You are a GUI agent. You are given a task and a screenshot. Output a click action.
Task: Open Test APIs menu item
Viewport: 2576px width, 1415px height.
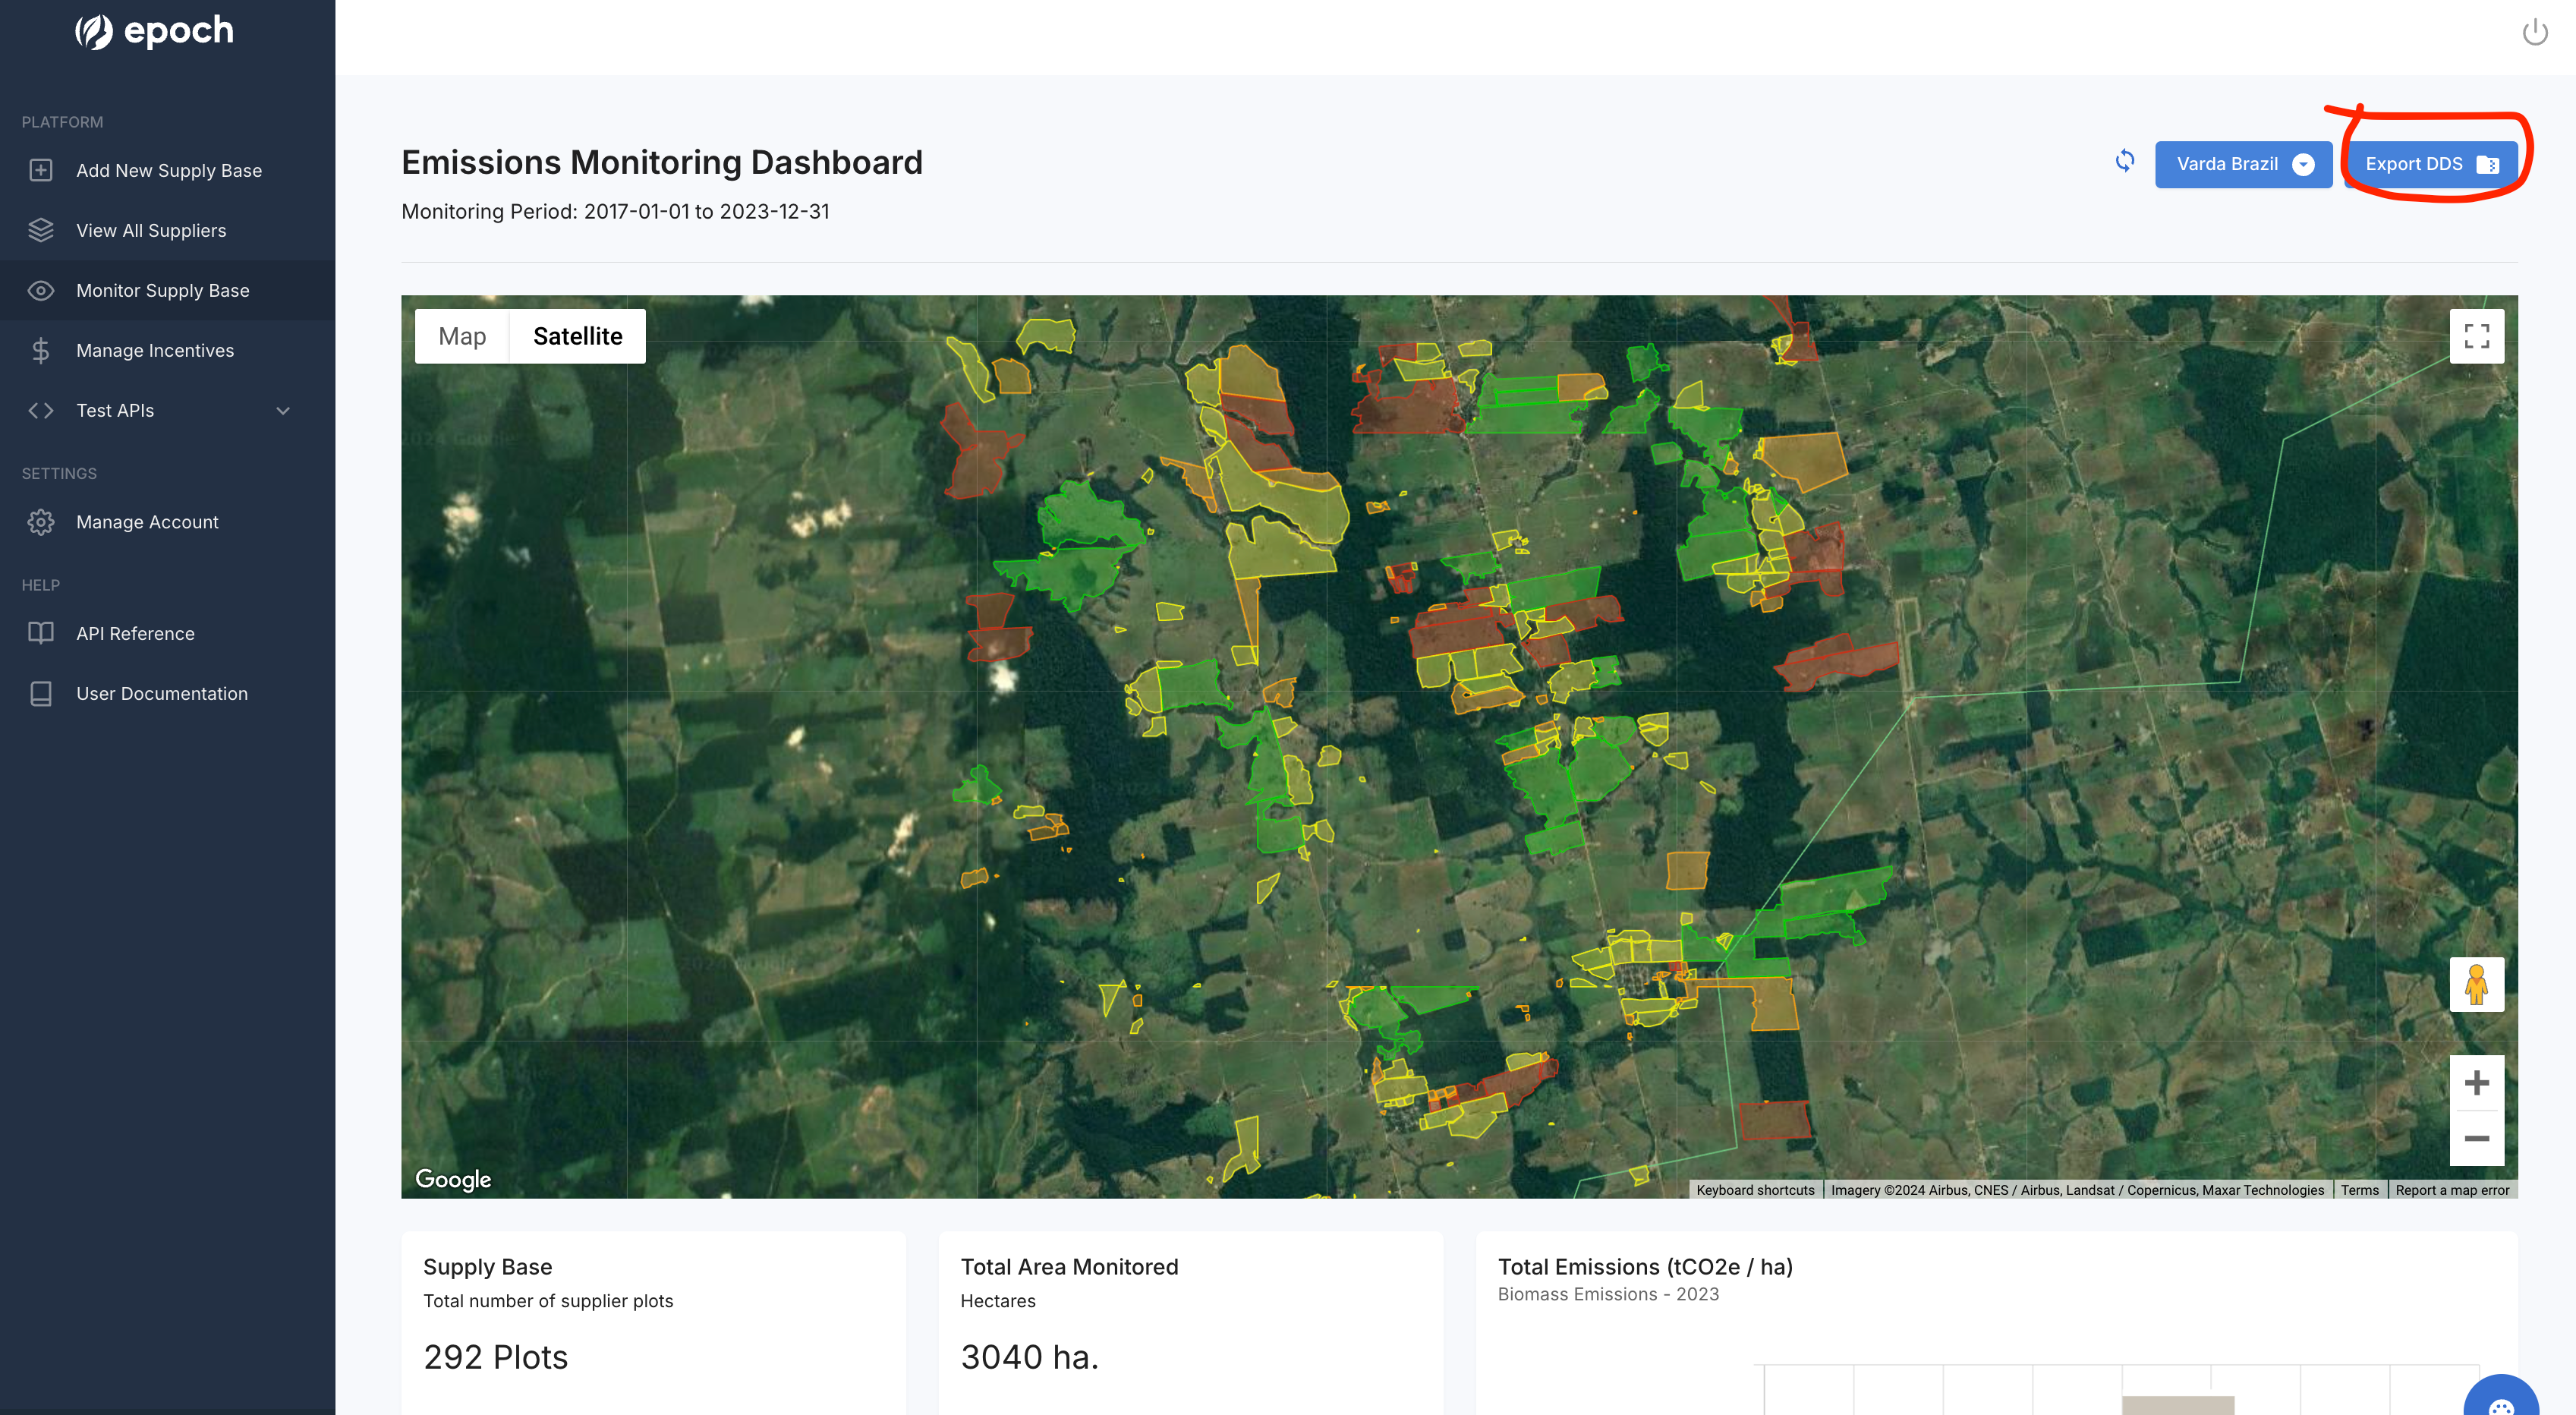point(115,410)
